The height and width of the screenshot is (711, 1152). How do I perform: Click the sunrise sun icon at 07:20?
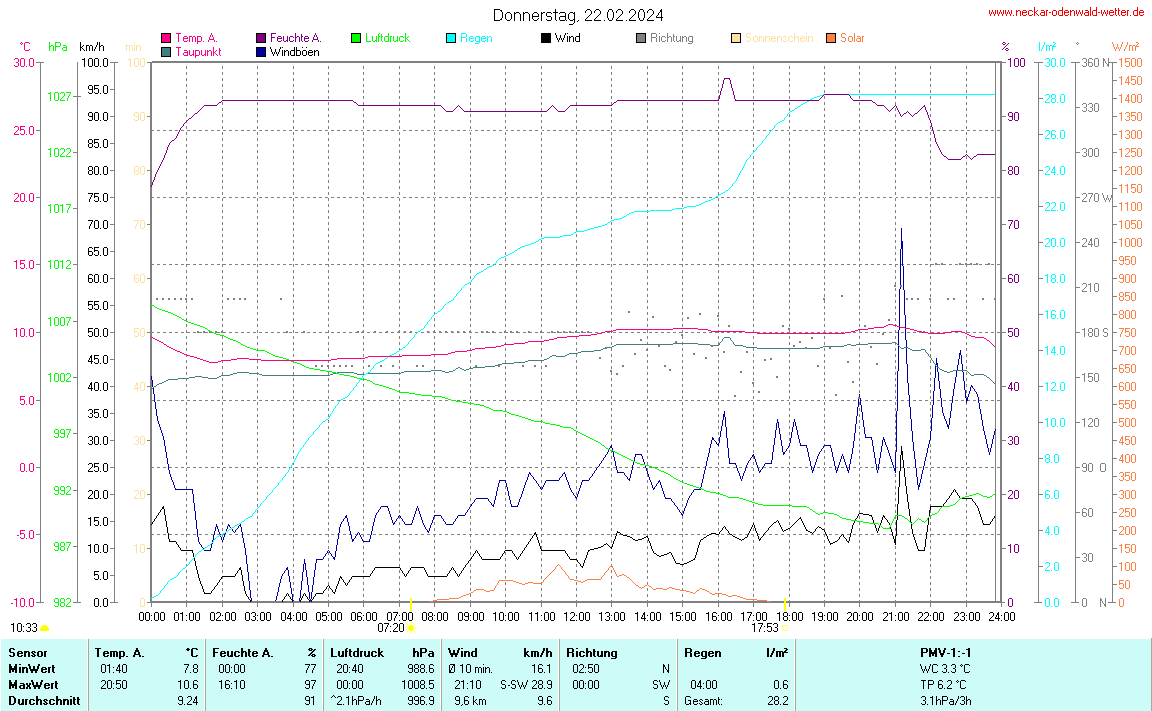pyautogui.click(x=411, y=628)
